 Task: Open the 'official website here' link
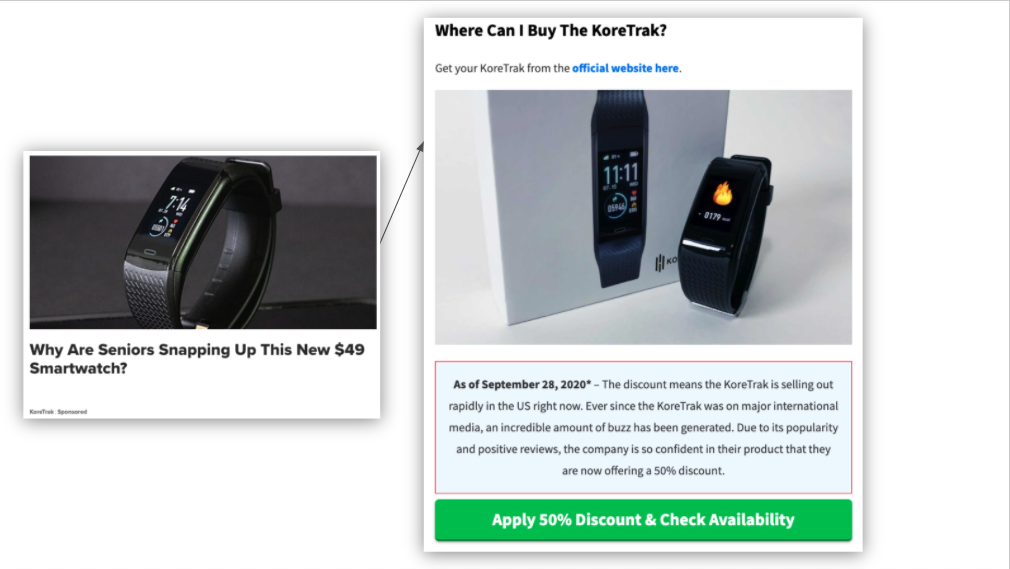coord(625,68)
